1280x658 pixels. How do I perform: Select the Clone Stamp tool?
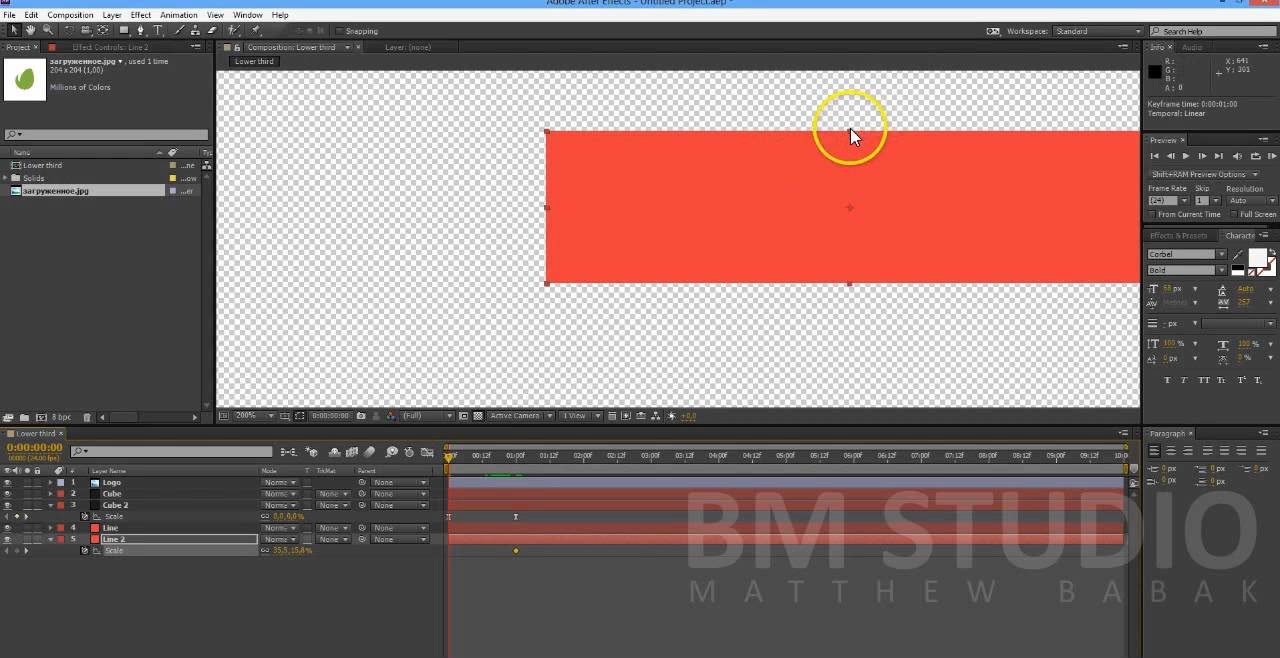click(x=195, y=30)
